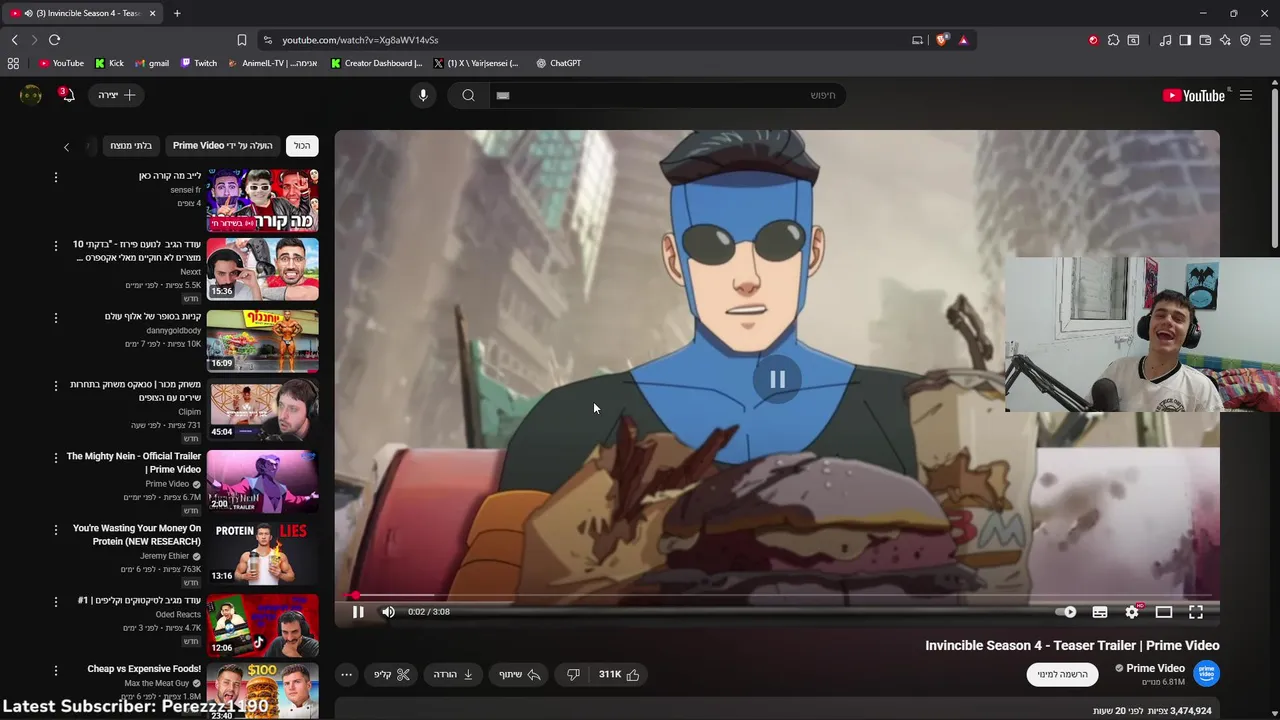
Task: Bookmark this page with the bookmark icon
Action: coord(242,40)
